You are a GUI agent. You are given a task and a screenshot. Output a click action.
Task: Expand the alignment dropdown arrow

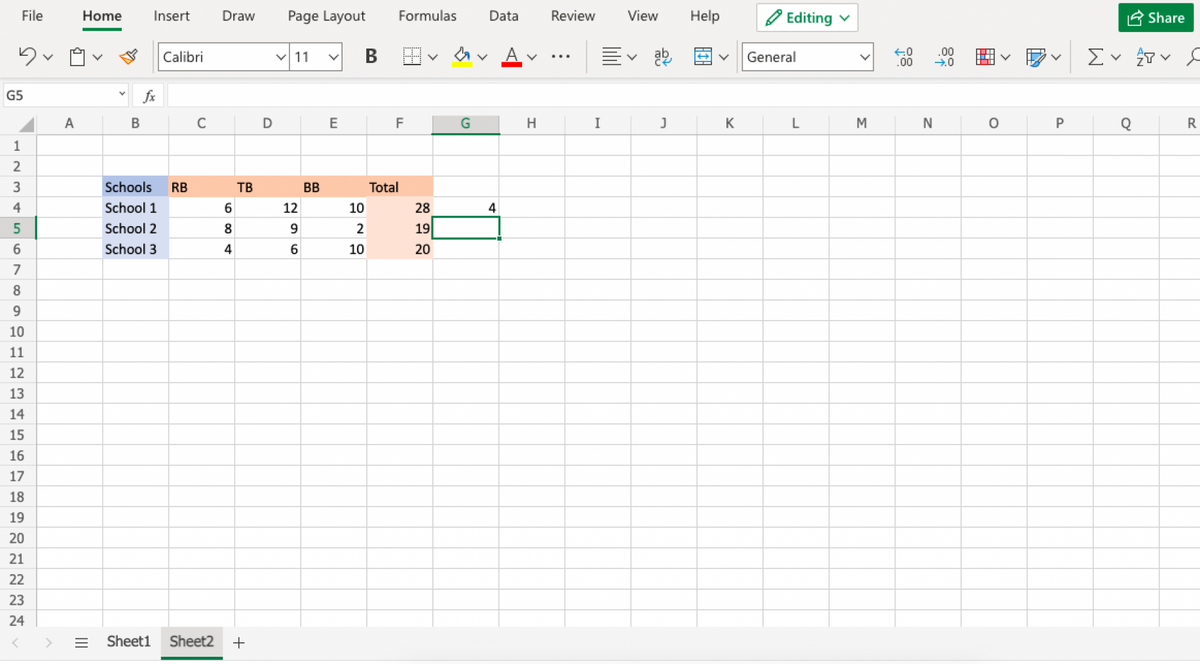pos(632,57)
